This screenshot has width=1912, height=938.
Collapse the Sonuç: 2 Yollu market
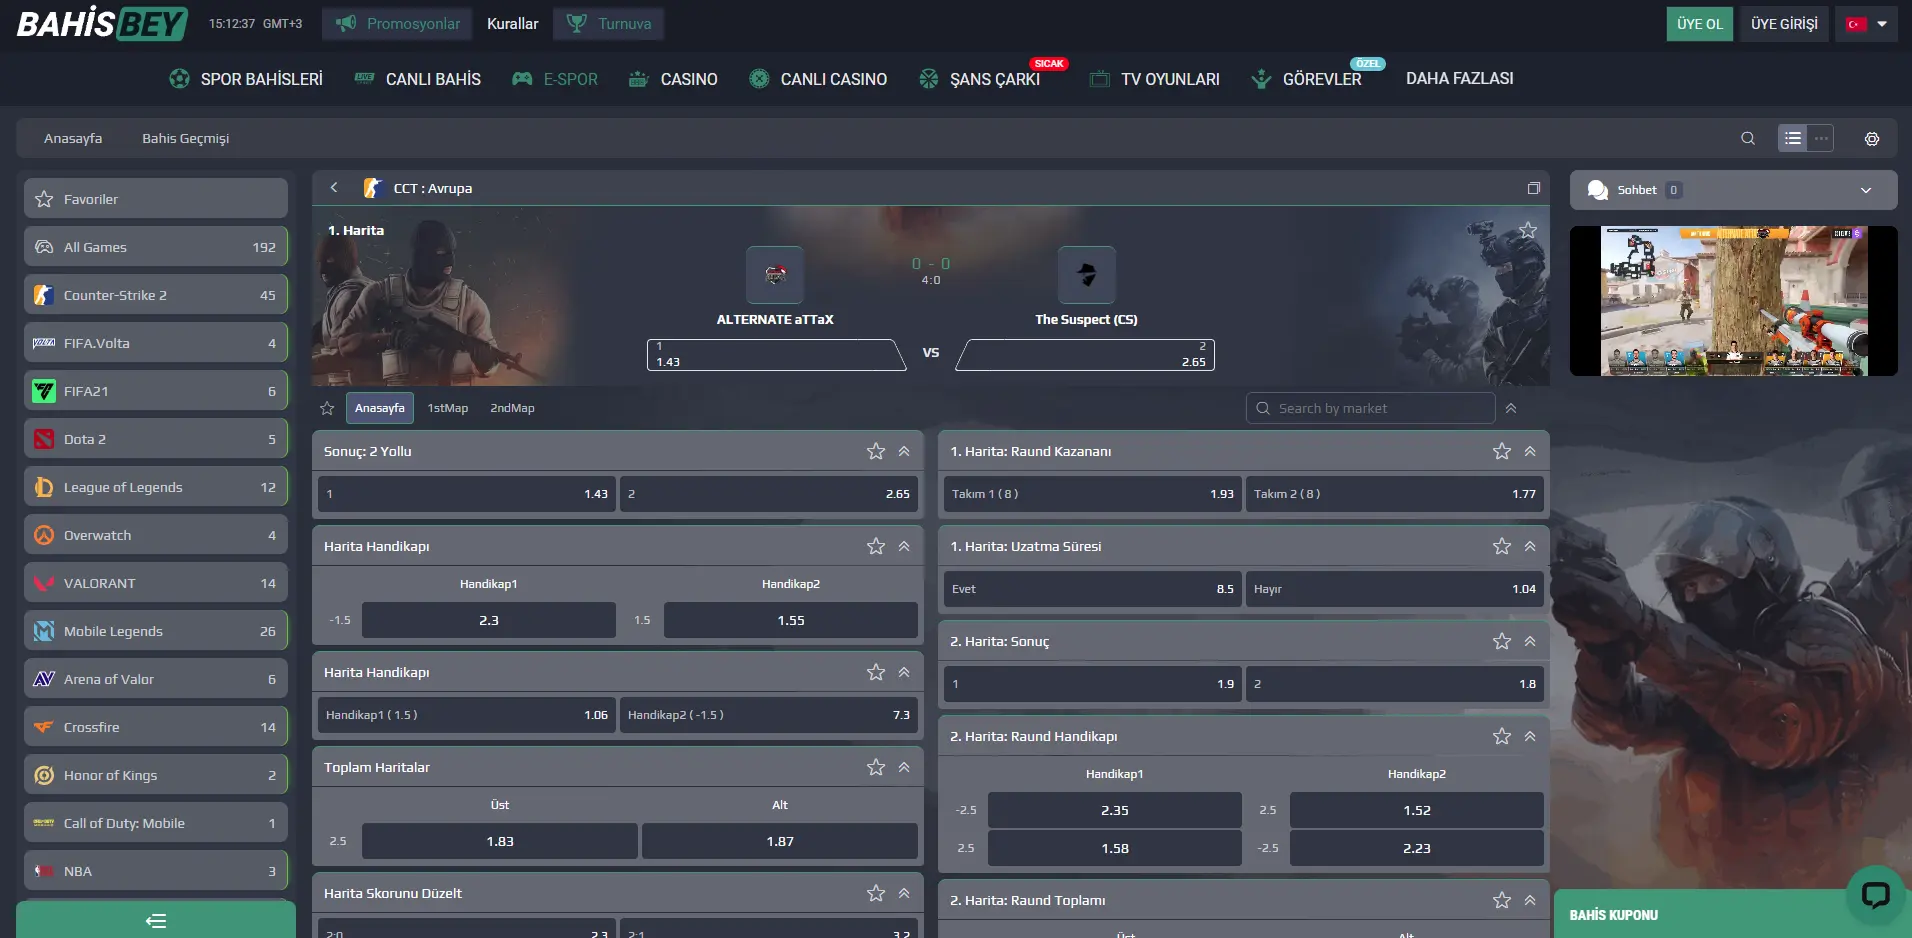click(x=904, y=451)
